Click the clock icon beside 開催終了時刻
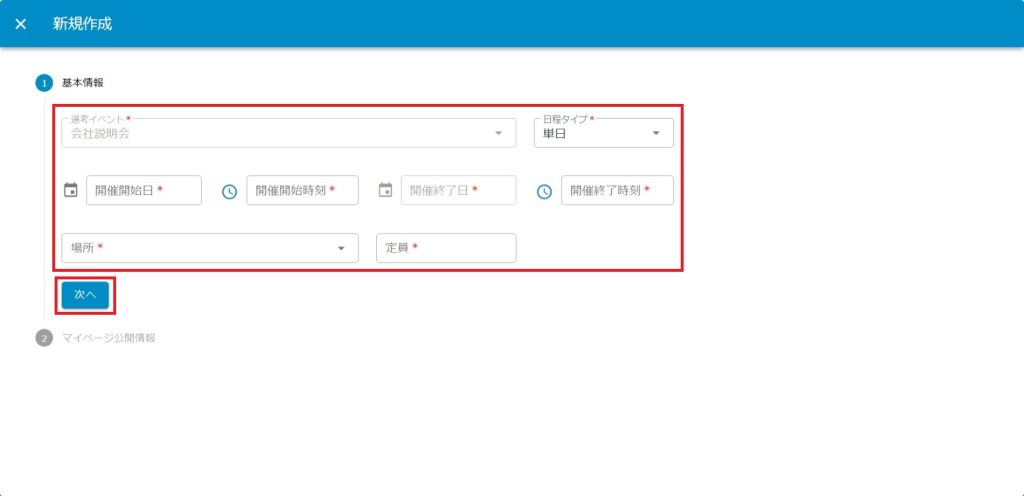1024x496 pixels. 544,191
